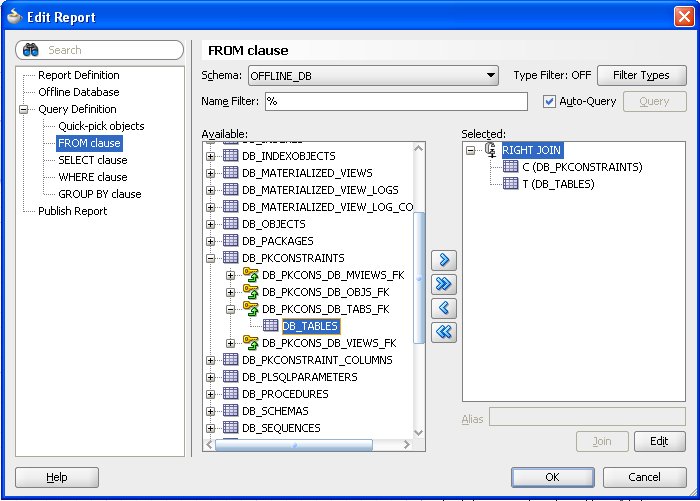Click the Edit button under Selected
The height and width of the screenshot is (501, 700).
(659, 441)
